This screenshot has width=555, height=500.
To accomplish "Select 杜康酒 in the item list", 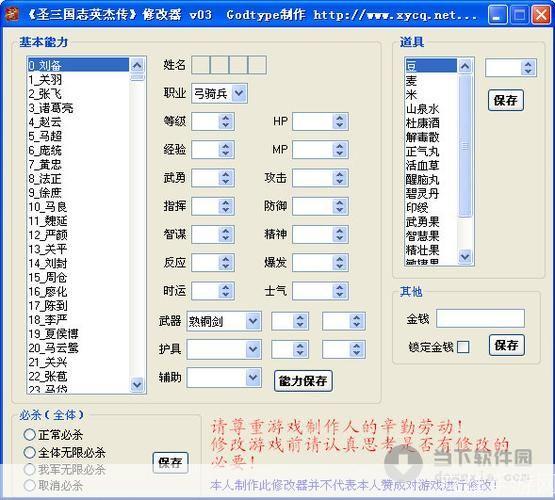I will (x=431, y=123).
